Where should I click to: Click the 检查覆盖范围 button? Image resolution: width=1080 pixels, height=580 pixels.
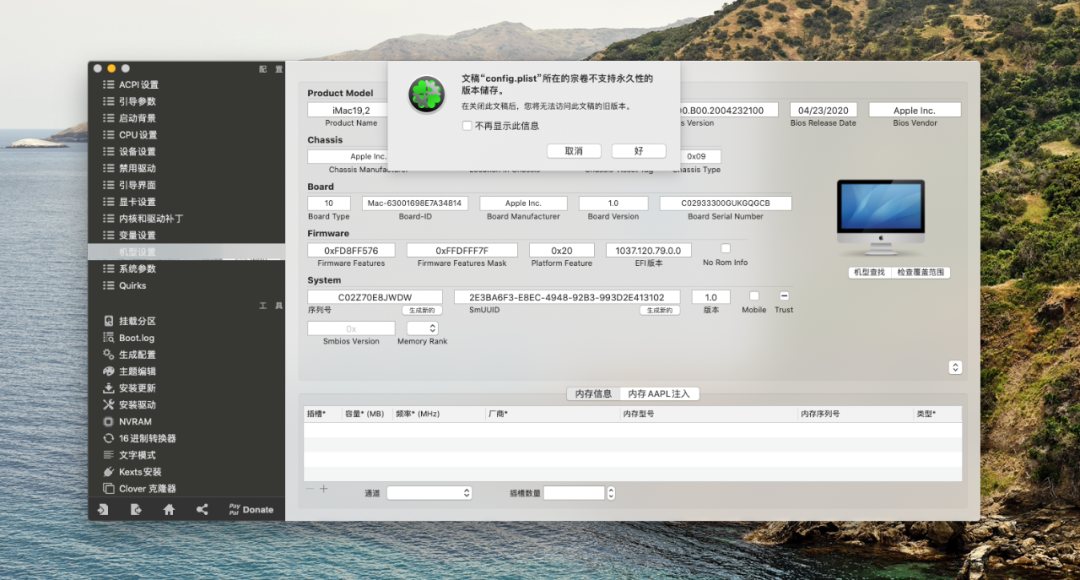tap(920, 273)
